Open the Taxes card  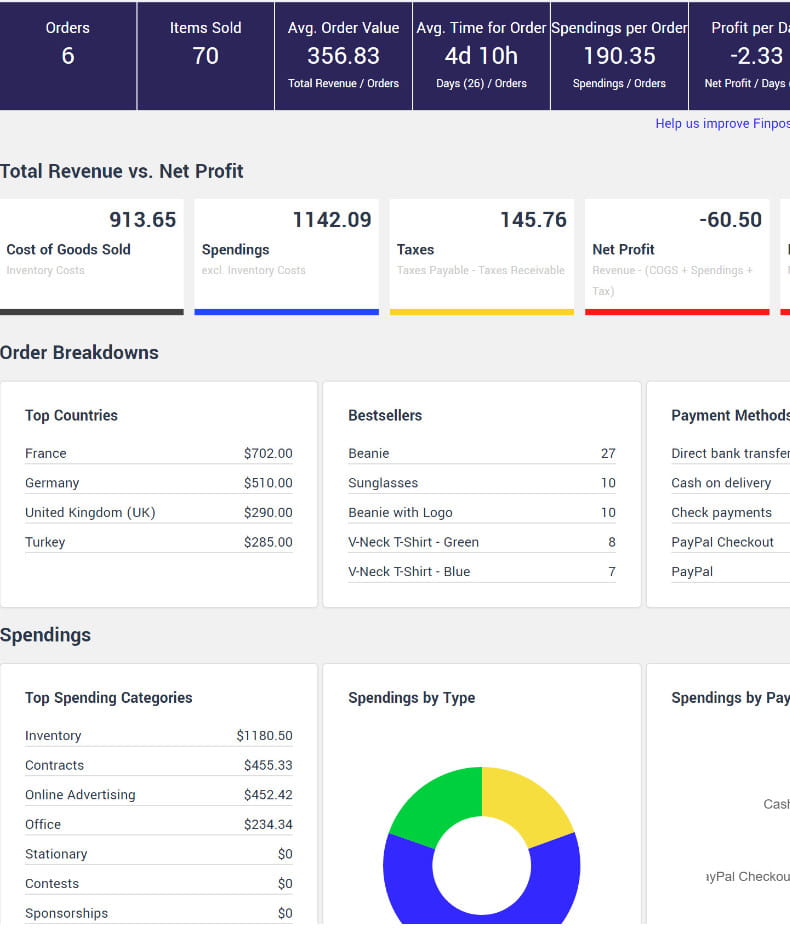tap(481, 256)
